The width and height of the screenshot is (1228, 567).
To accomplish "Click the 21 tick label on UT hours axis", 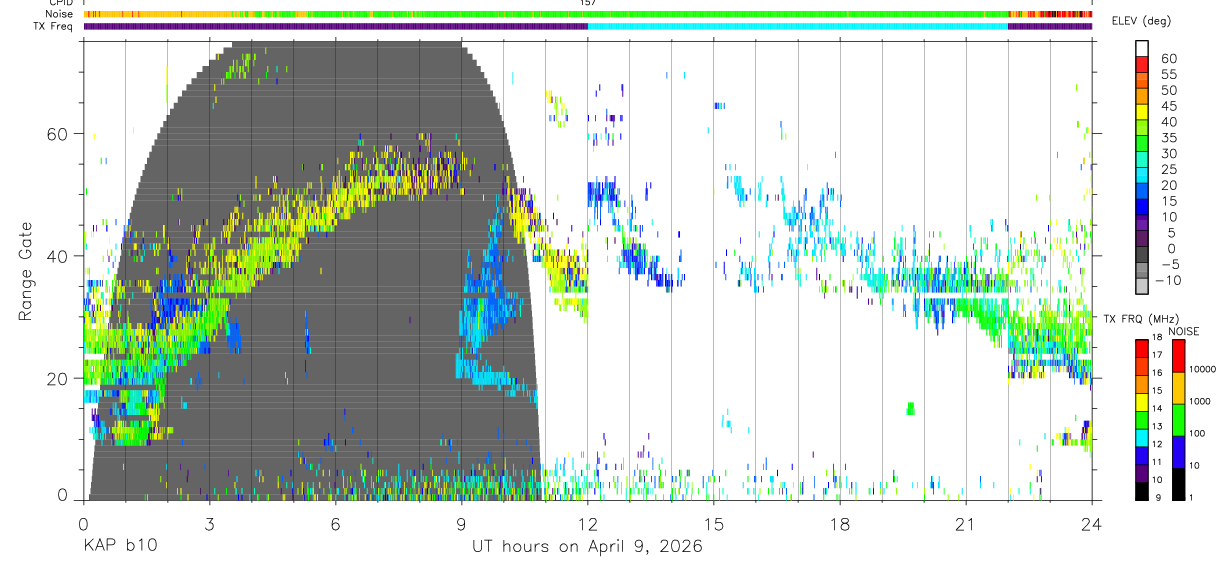I will 965,524.
